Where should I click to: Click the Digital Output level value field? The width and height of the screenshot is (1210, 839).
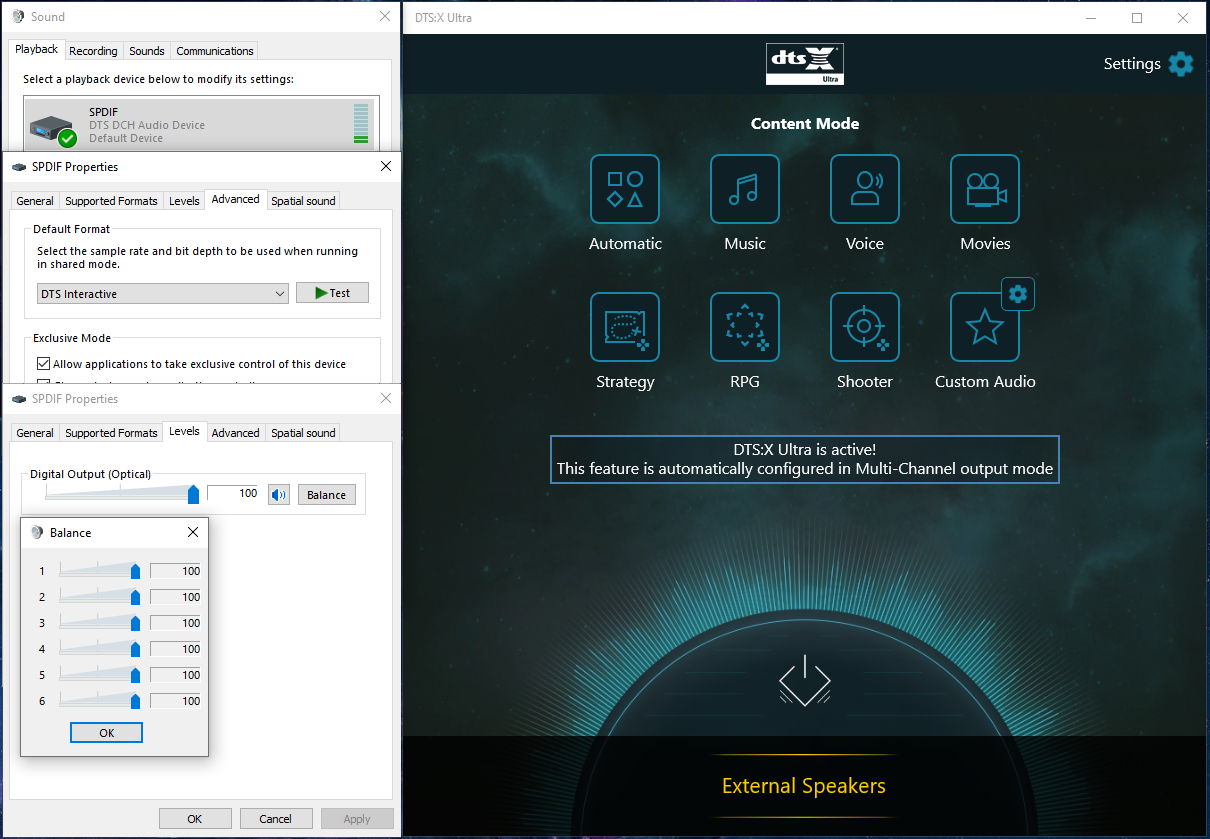234,494
